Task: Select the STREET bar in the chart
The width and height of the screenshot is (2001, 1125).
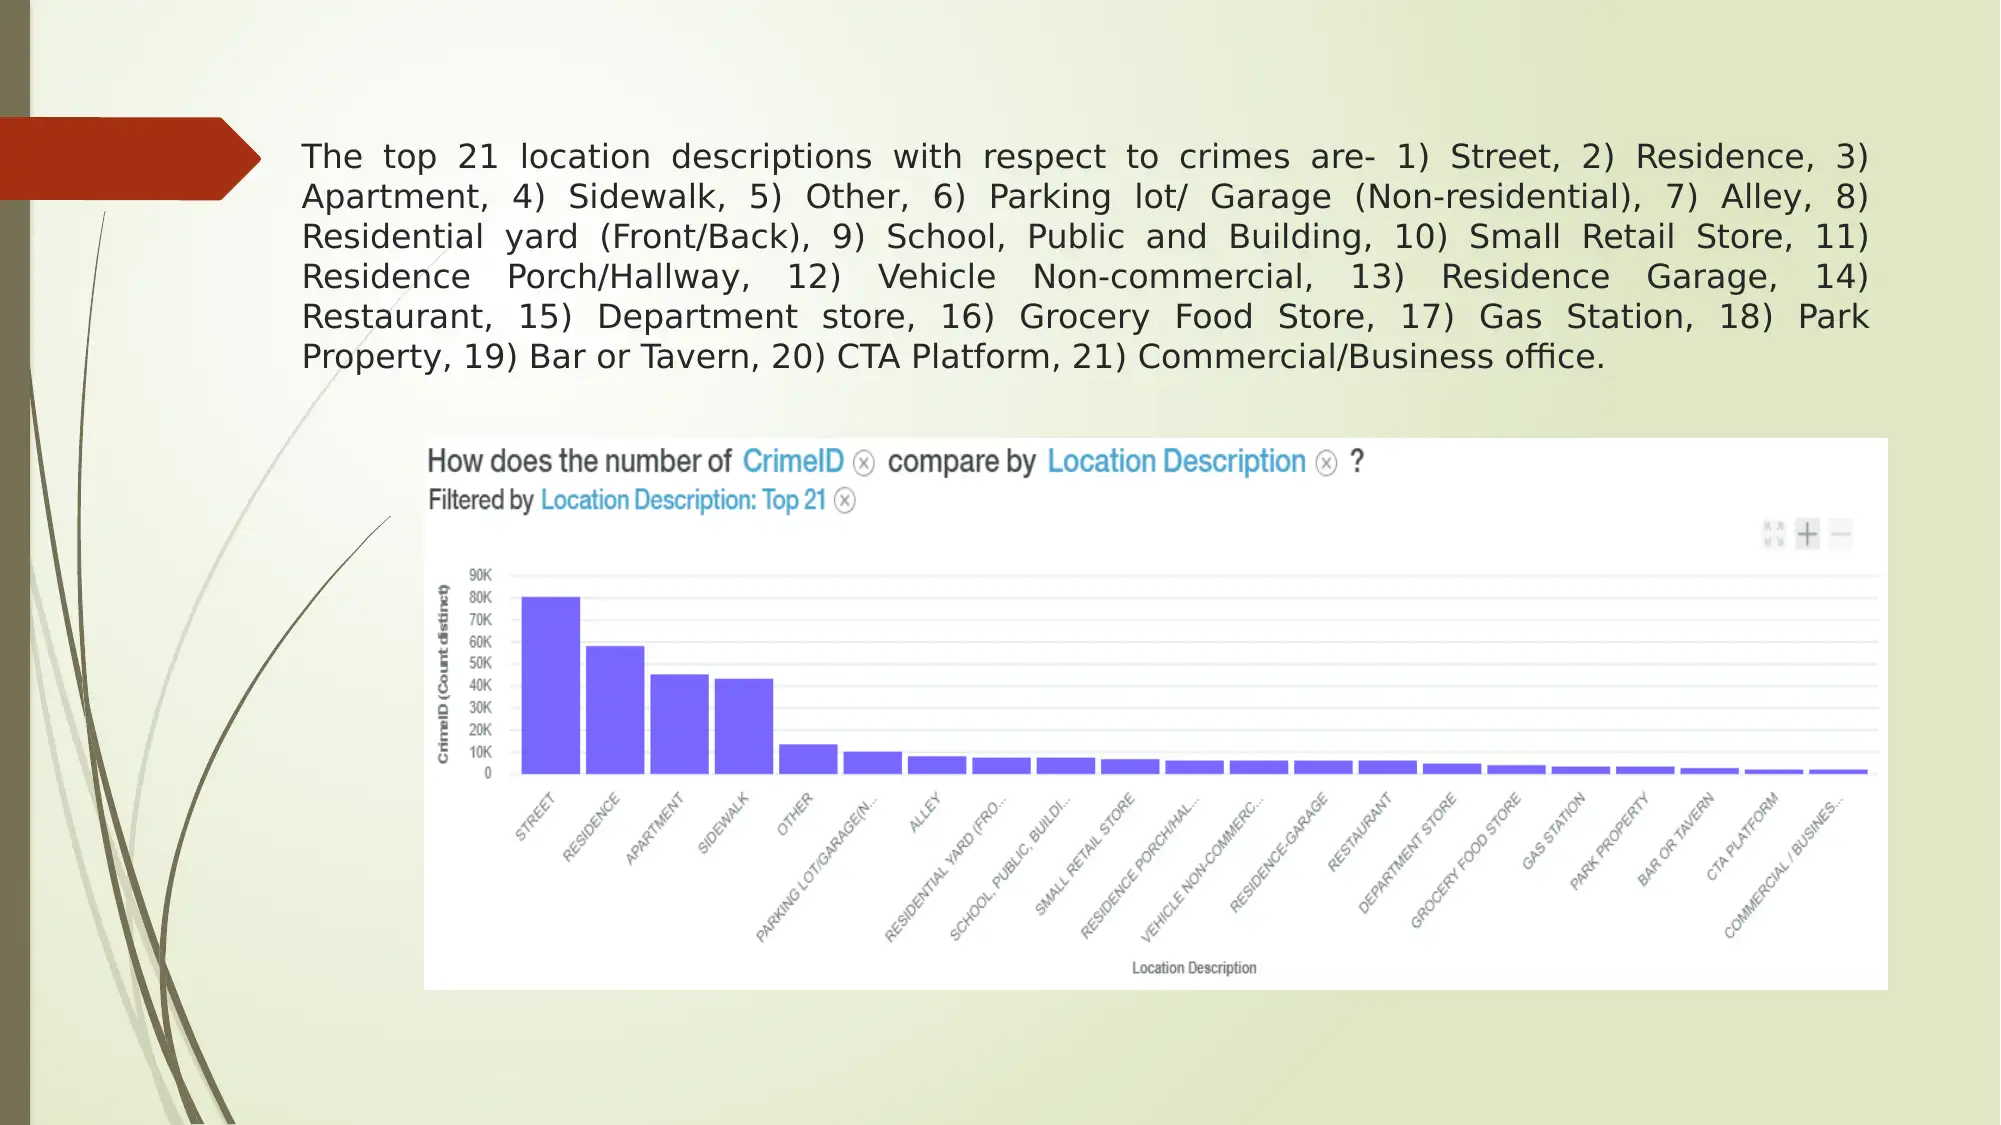Action: pyautogui.click(x=551, y=685)
